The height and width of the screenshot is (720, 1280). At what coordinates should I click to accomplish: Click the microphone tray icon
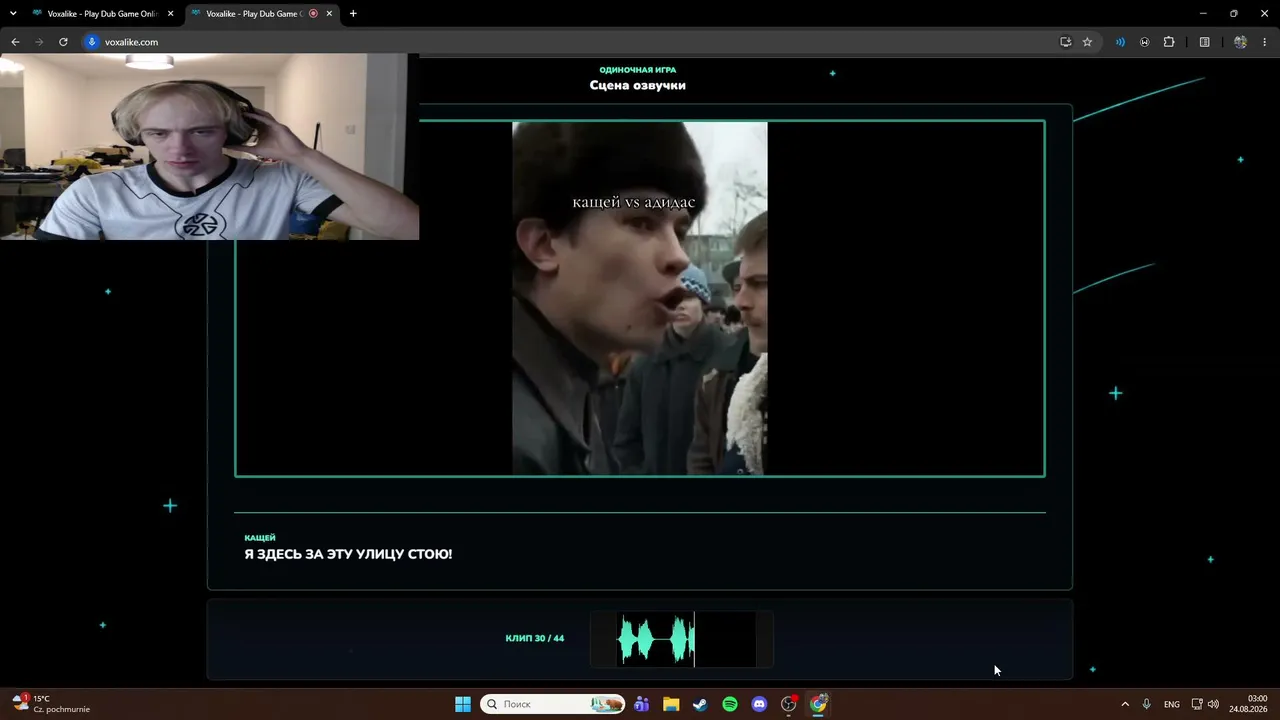pos(1147,704)
